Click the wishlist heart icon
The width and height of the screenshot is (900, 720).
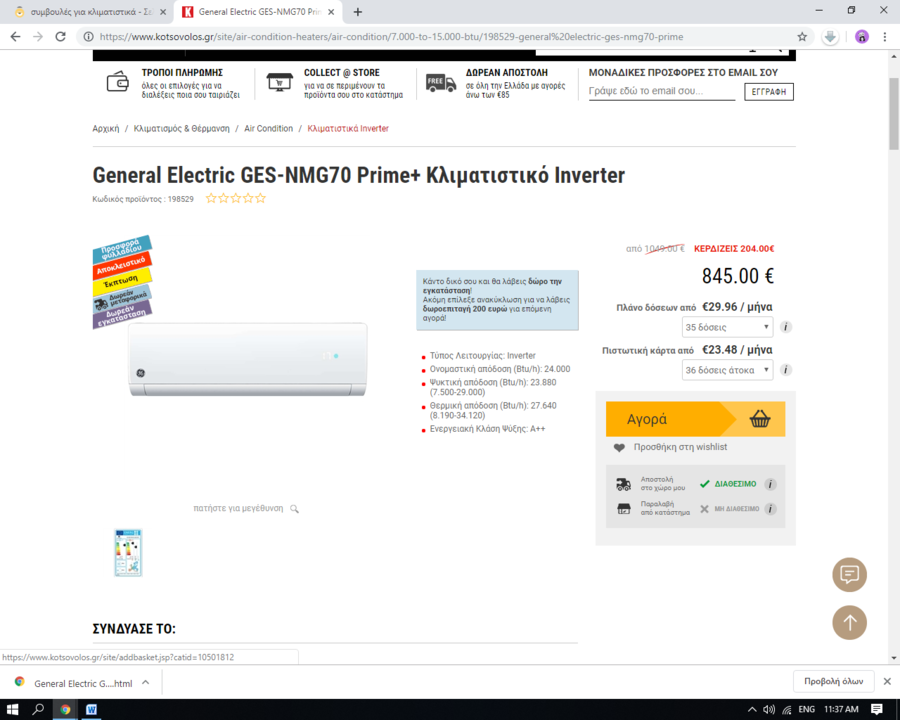(619, 448)
